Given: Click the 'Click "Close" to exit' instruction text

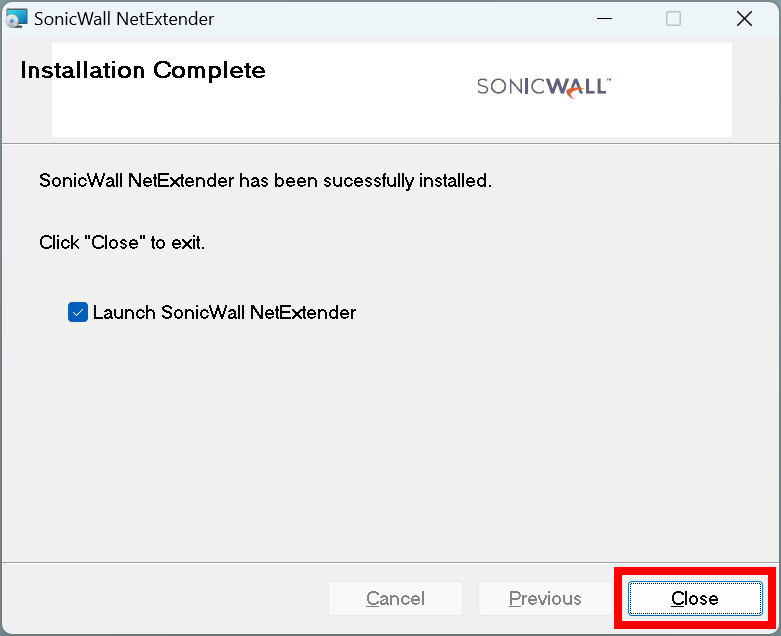Looking at the screenshot, I should click(122, 243).
